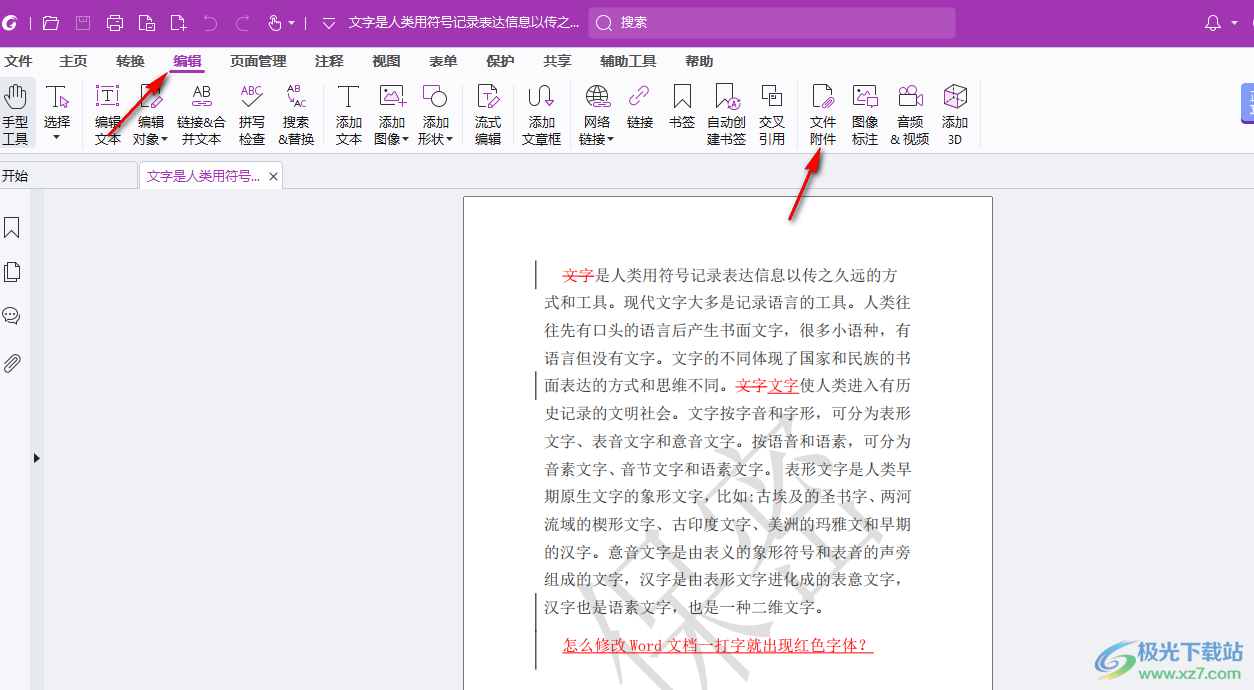Select the 编辑 ribbon tab
Image resolution: width=1254 pixels, height=690 pixels.
pos(187,62)
